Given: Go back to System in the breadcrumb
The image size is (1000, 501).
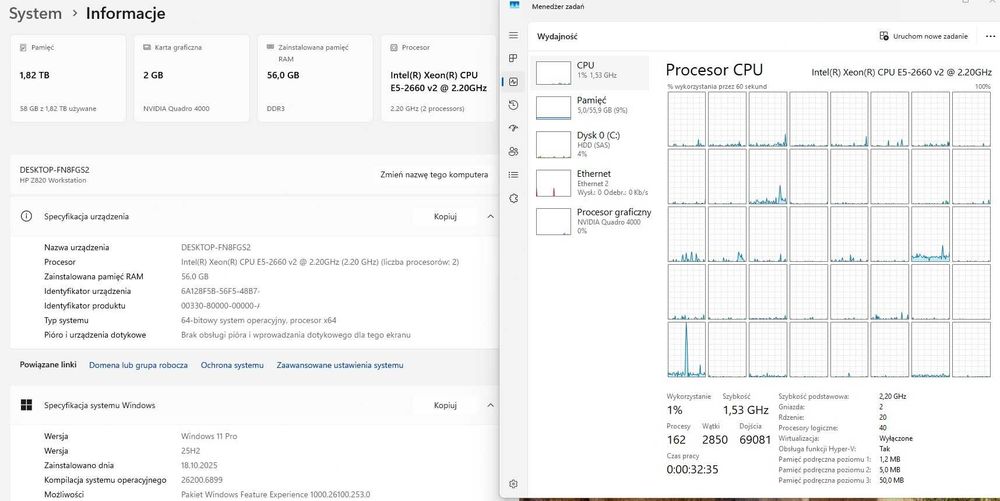Looking at the screenshot, I should tap(35, 13).
